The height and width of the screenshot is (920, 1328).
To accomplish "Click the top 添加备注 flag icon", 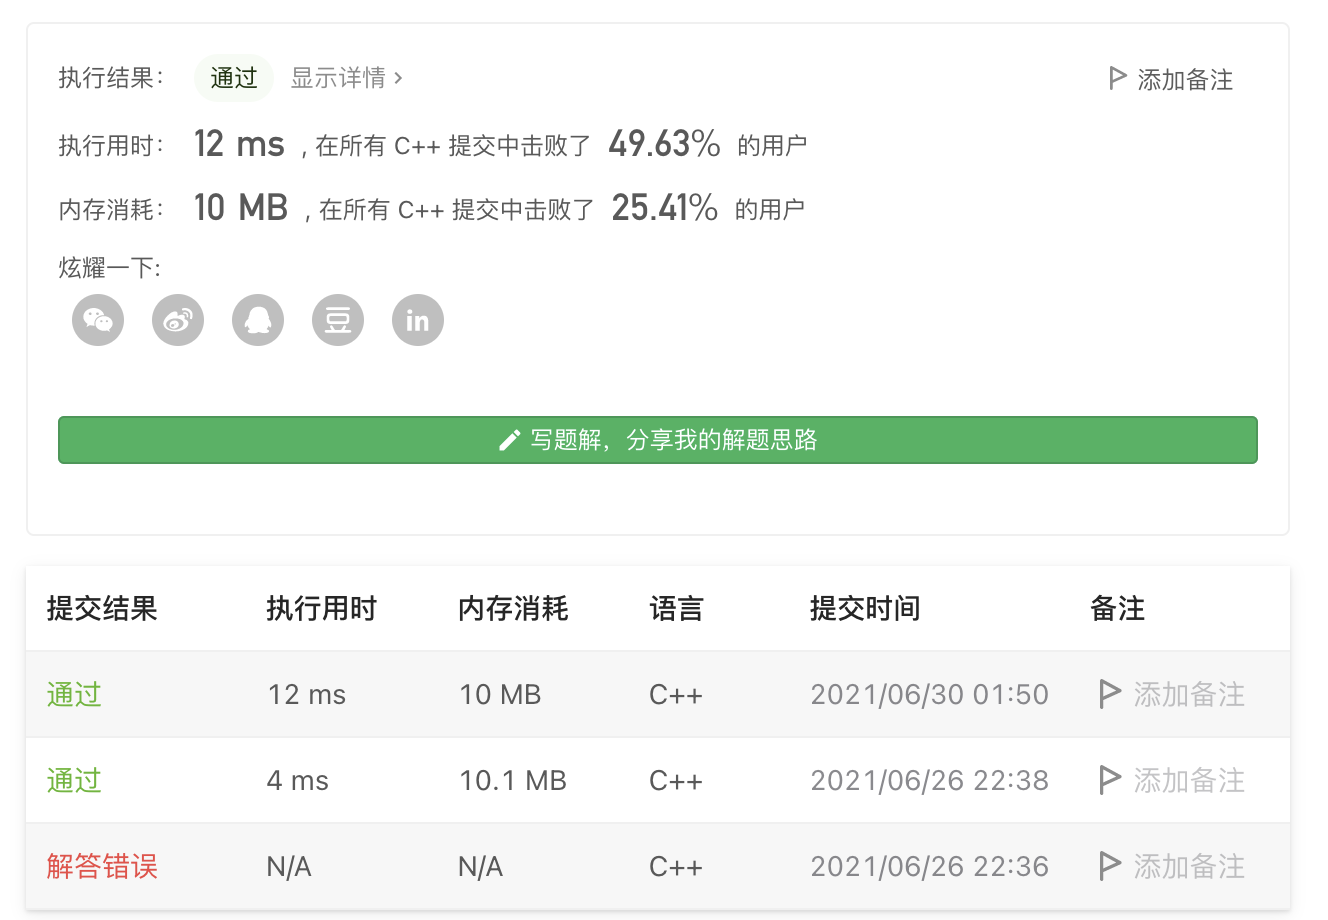I will [x=1118, y=78].
